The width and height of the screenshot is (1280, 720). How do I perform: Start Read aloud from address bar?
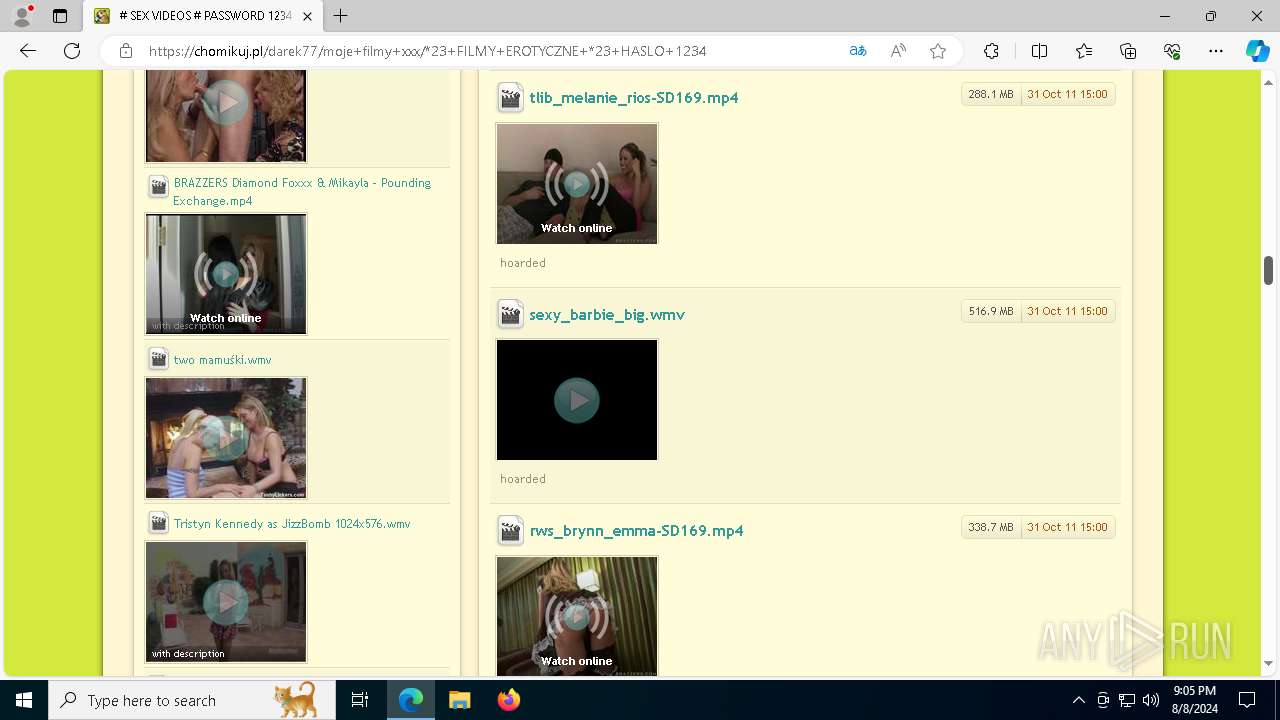click(x=898, y=51)
